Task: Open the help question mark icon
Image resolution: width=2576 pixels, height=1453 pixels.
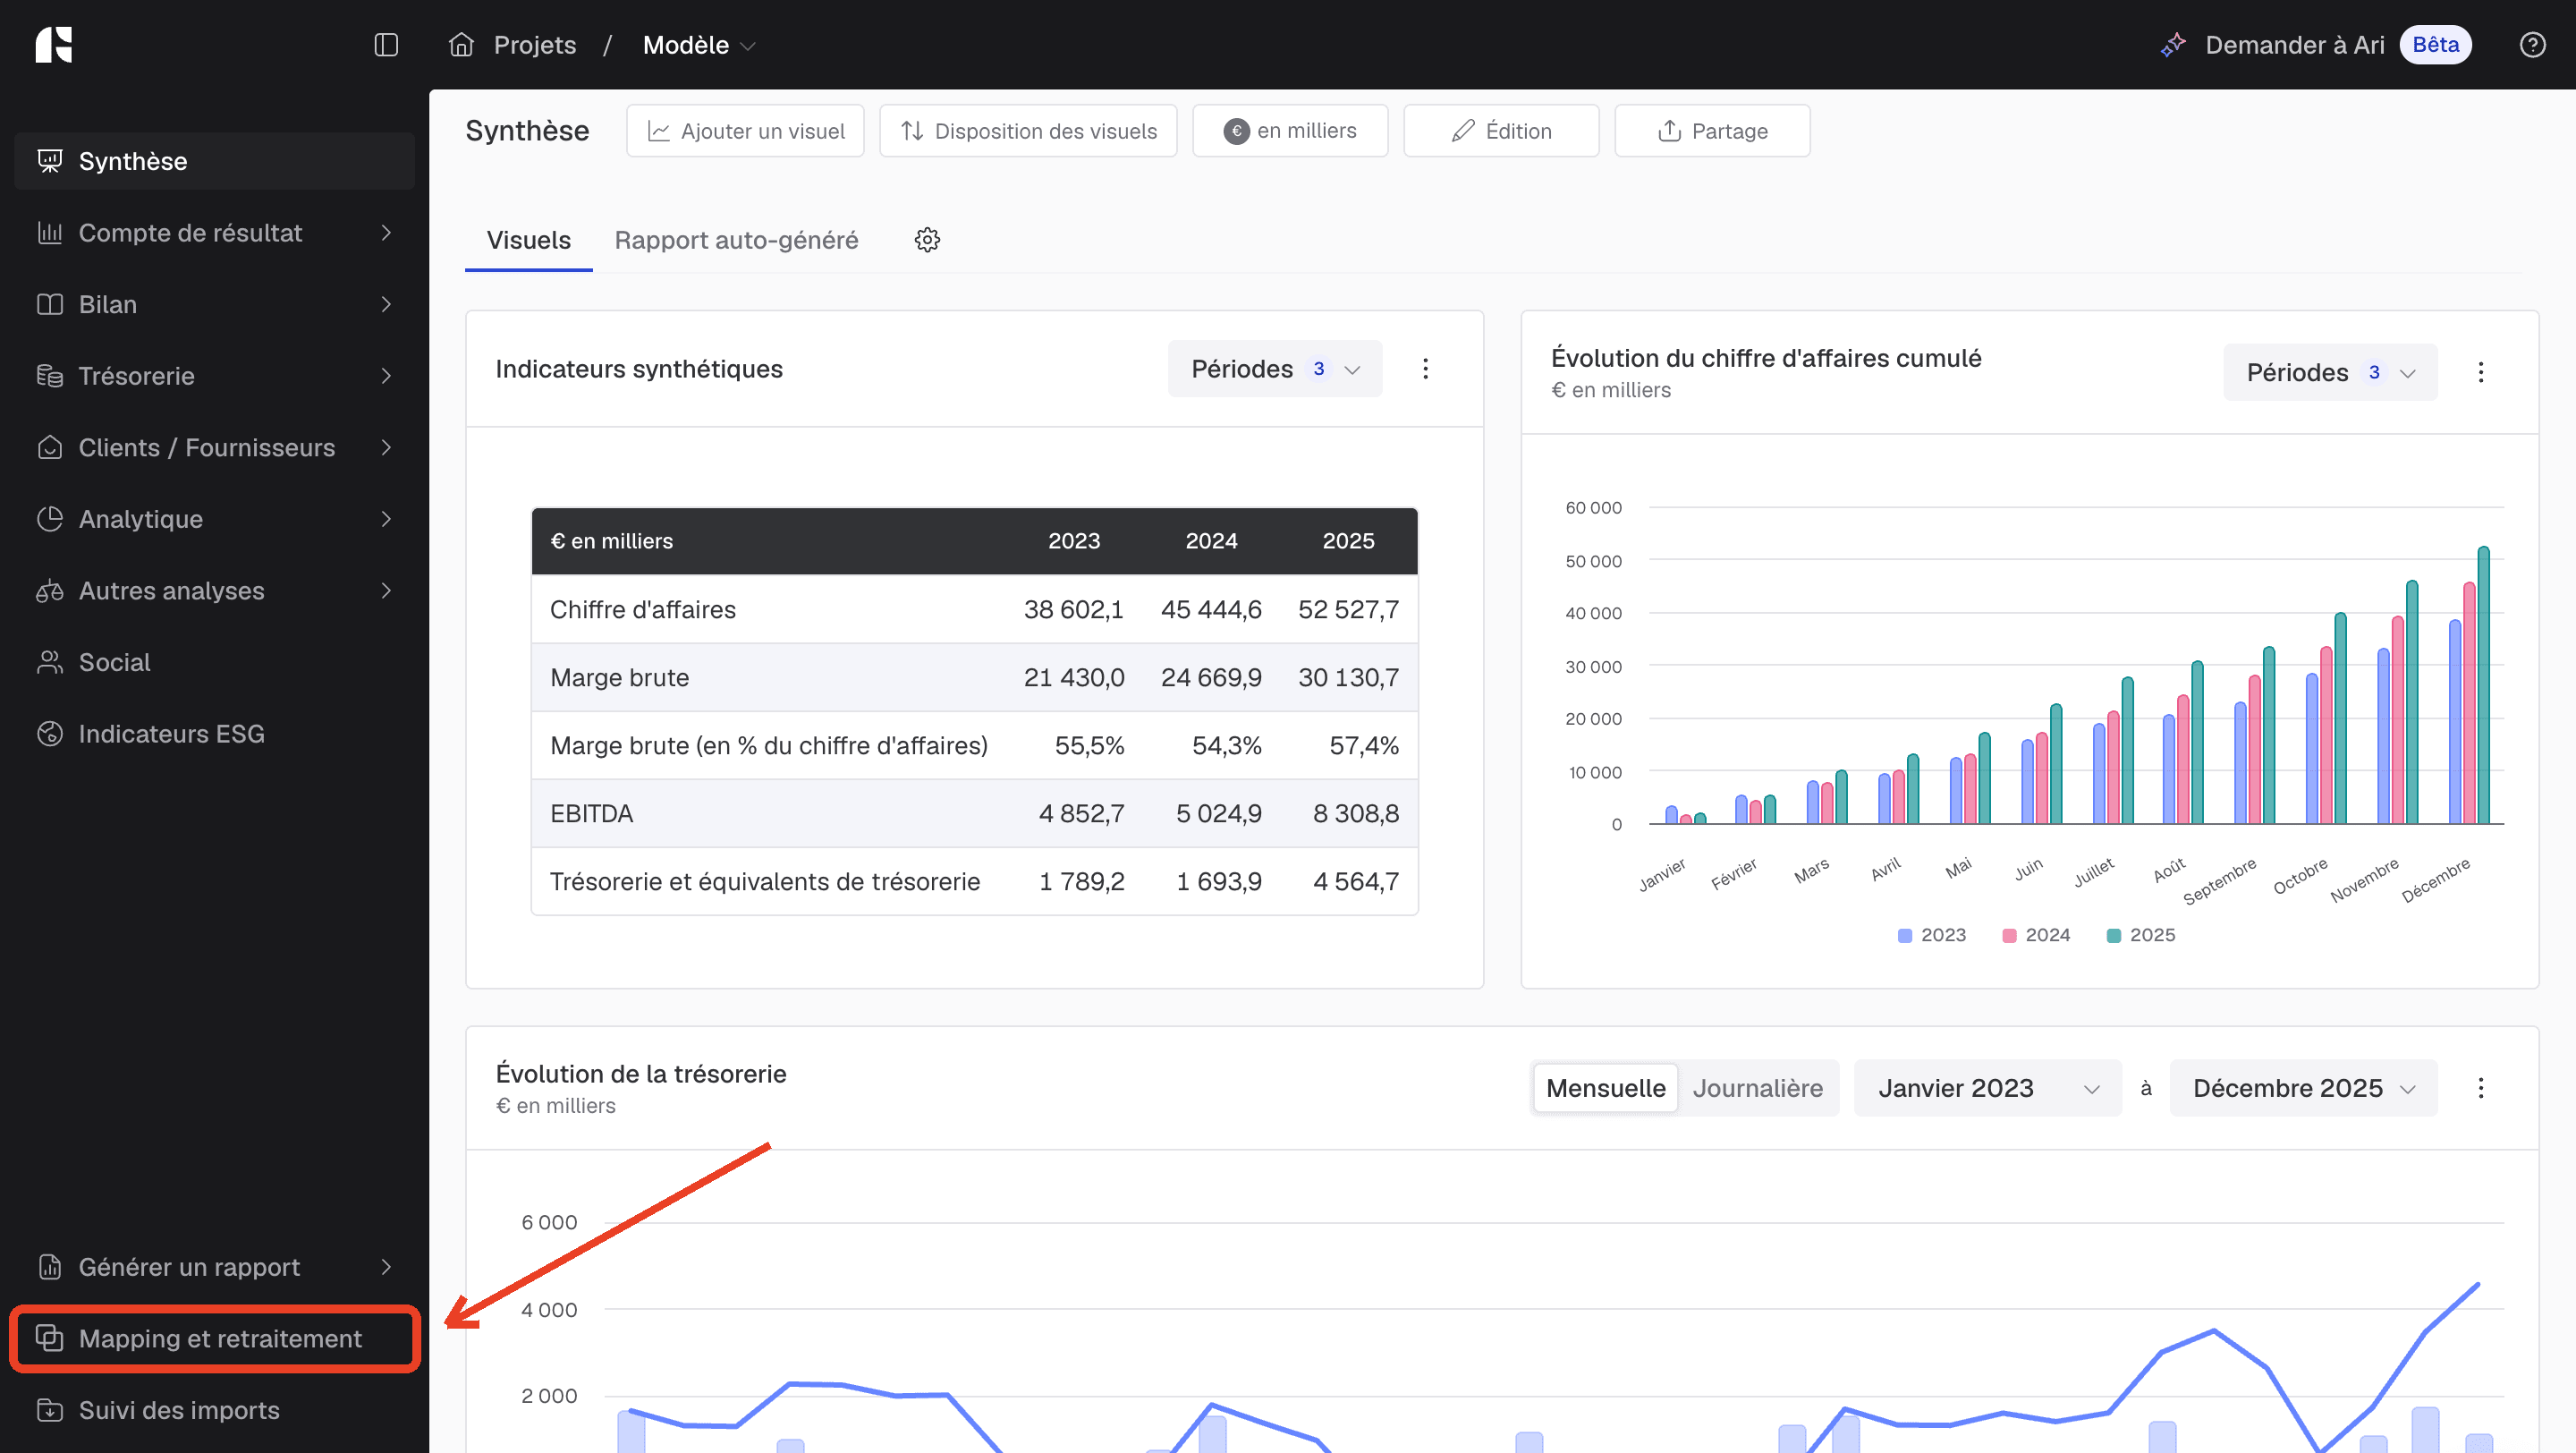Action: click(2532, 45)
